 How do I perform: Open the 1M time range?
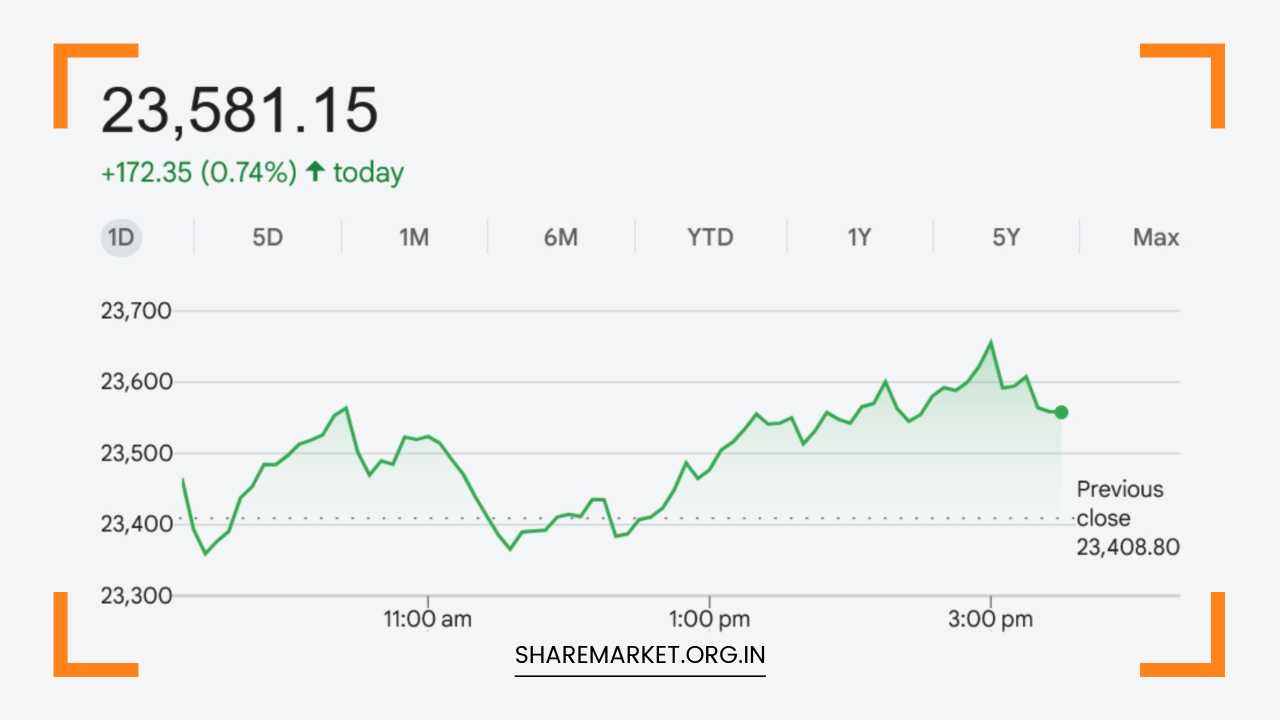tap(414, 237)
